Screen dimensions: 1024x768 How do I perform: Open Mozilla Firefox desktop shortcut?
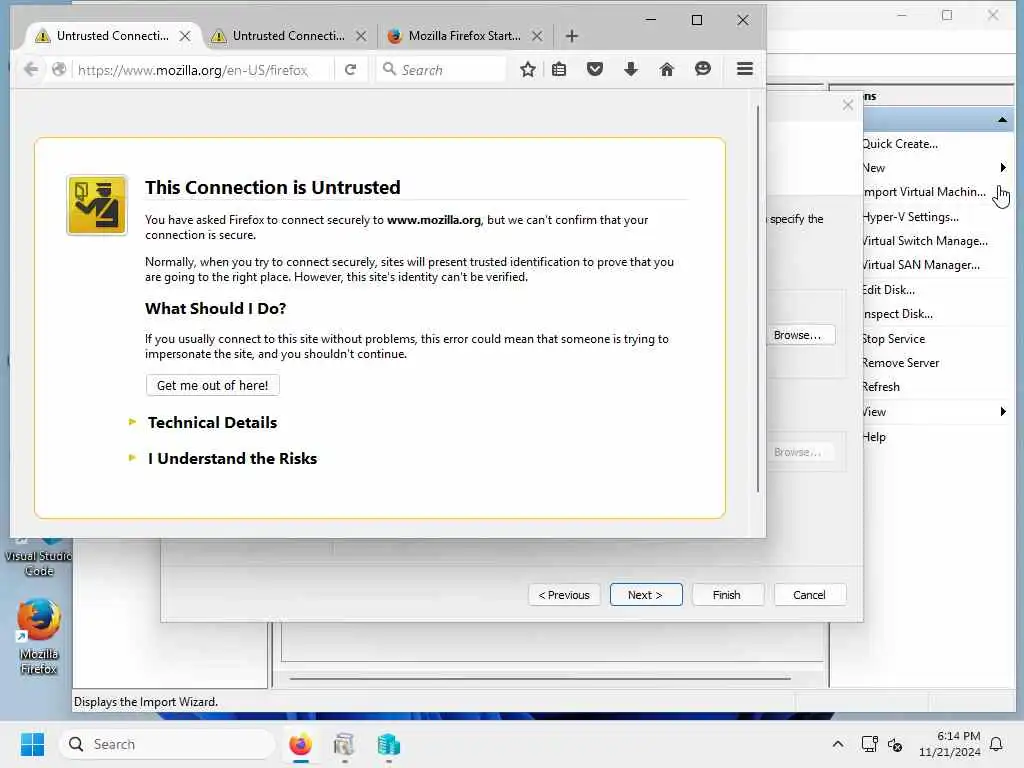39,635
